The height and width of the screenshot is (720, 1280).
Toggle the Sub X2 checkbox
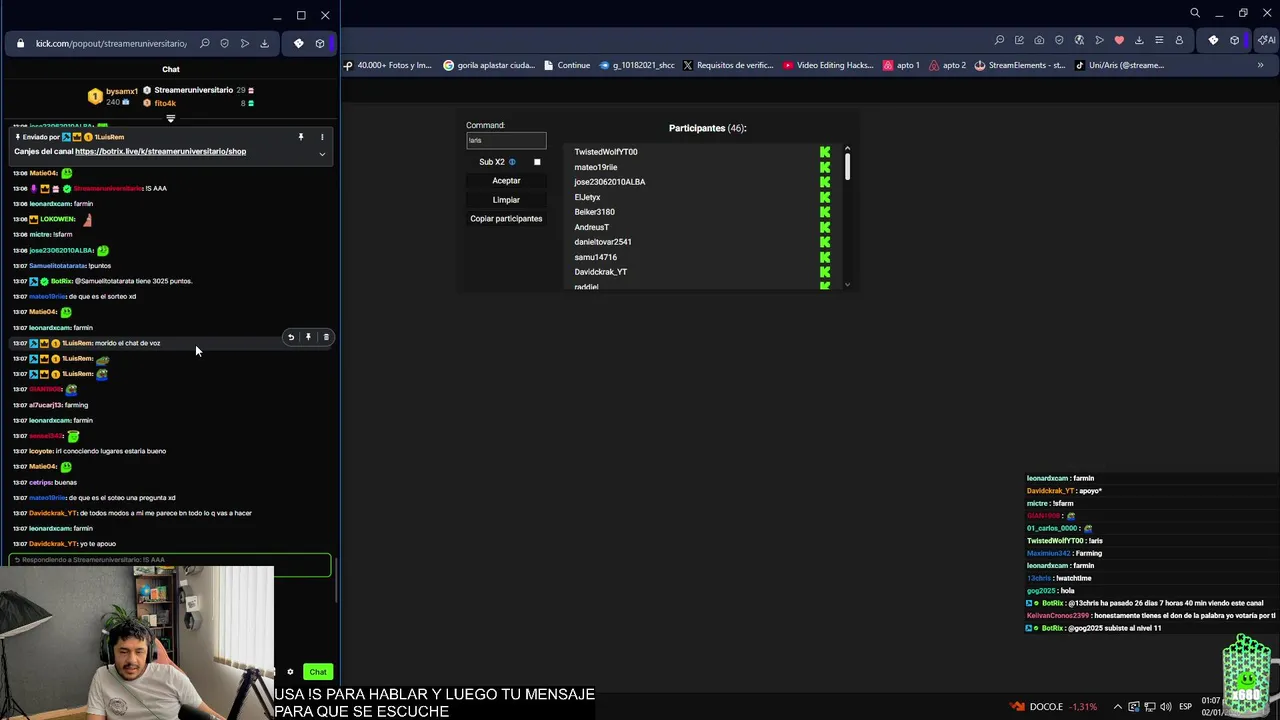[x=537, y=162]
